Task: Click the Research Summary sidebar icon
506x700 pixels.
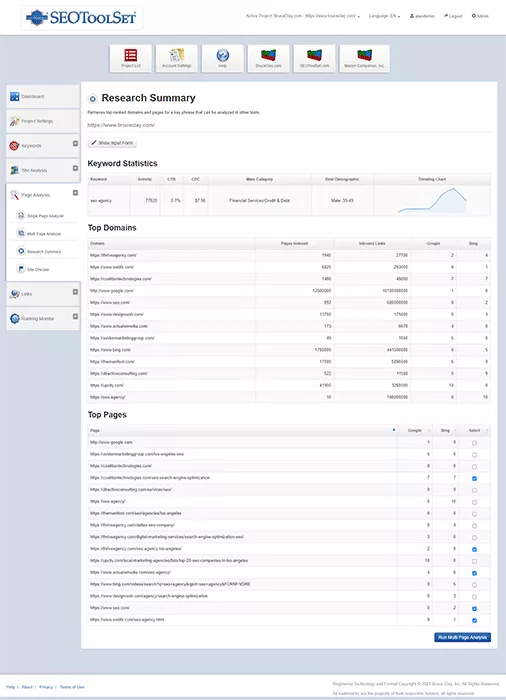Action: (x=21, y=251)
